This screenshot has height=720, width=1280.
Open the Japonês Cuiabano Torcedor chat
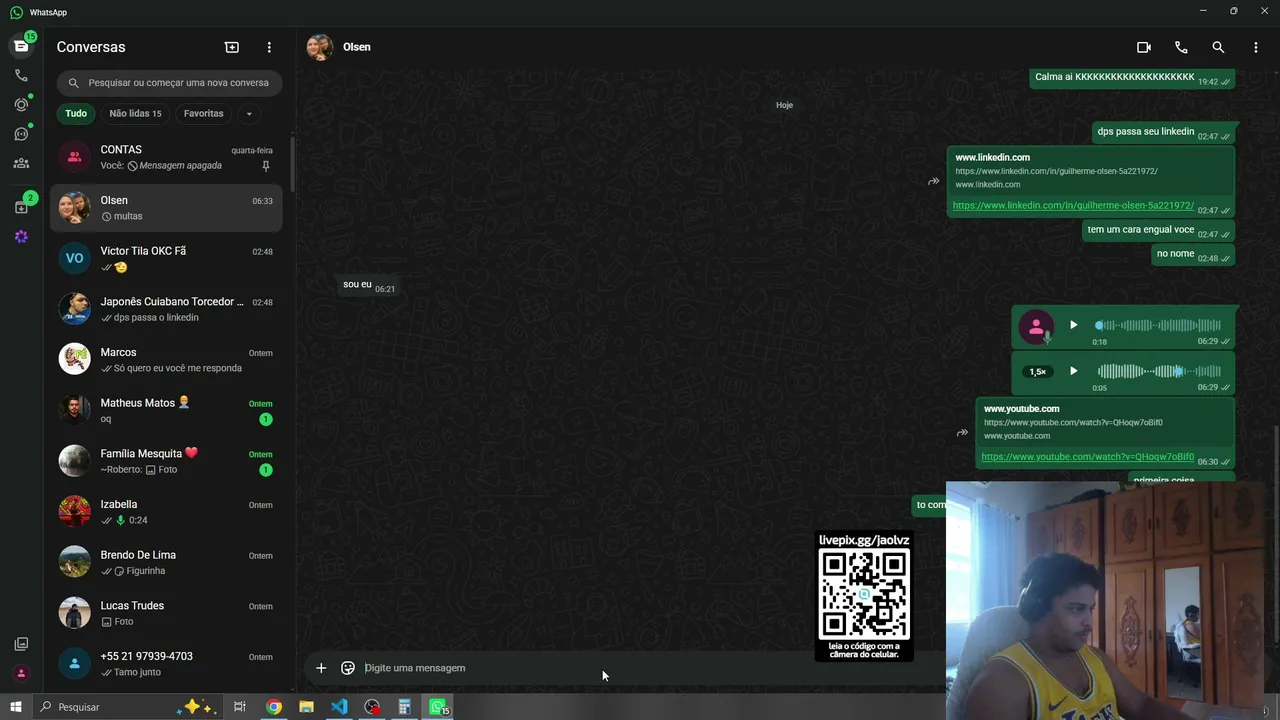[x=166, y=309]
